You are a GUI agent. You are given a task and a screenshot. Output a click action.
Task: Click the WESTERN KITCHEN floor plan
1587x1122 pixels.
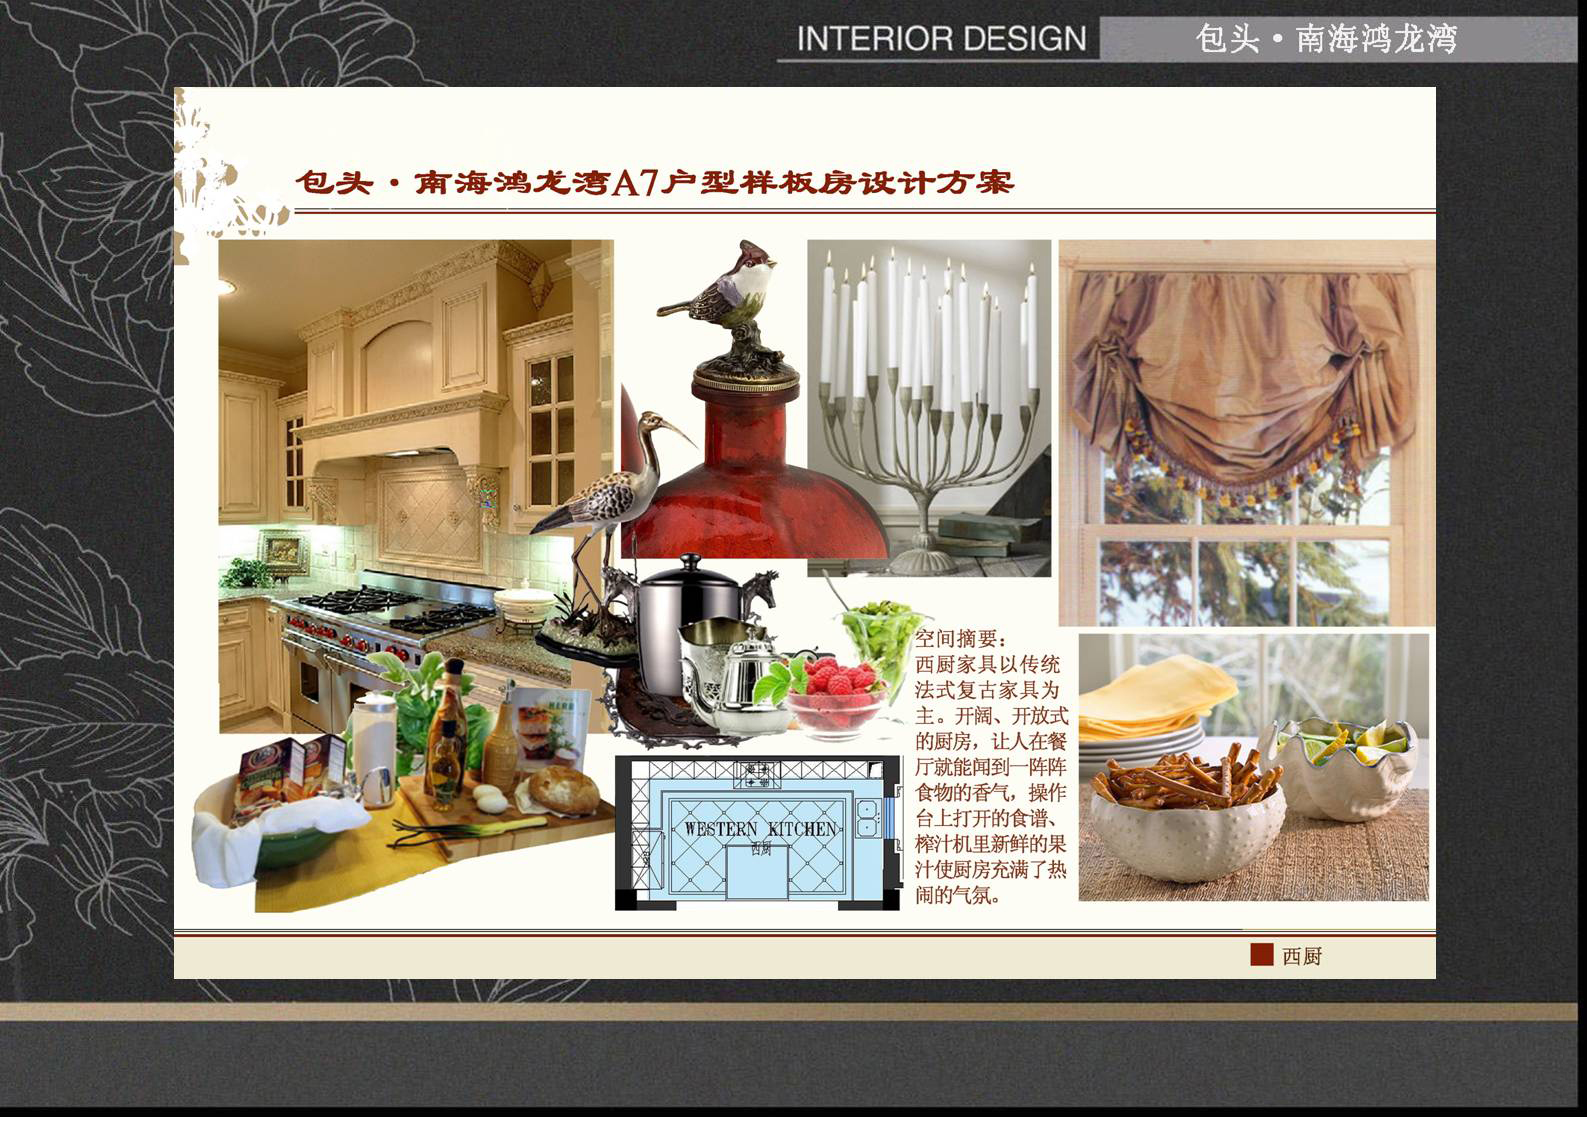pos(758,833)
